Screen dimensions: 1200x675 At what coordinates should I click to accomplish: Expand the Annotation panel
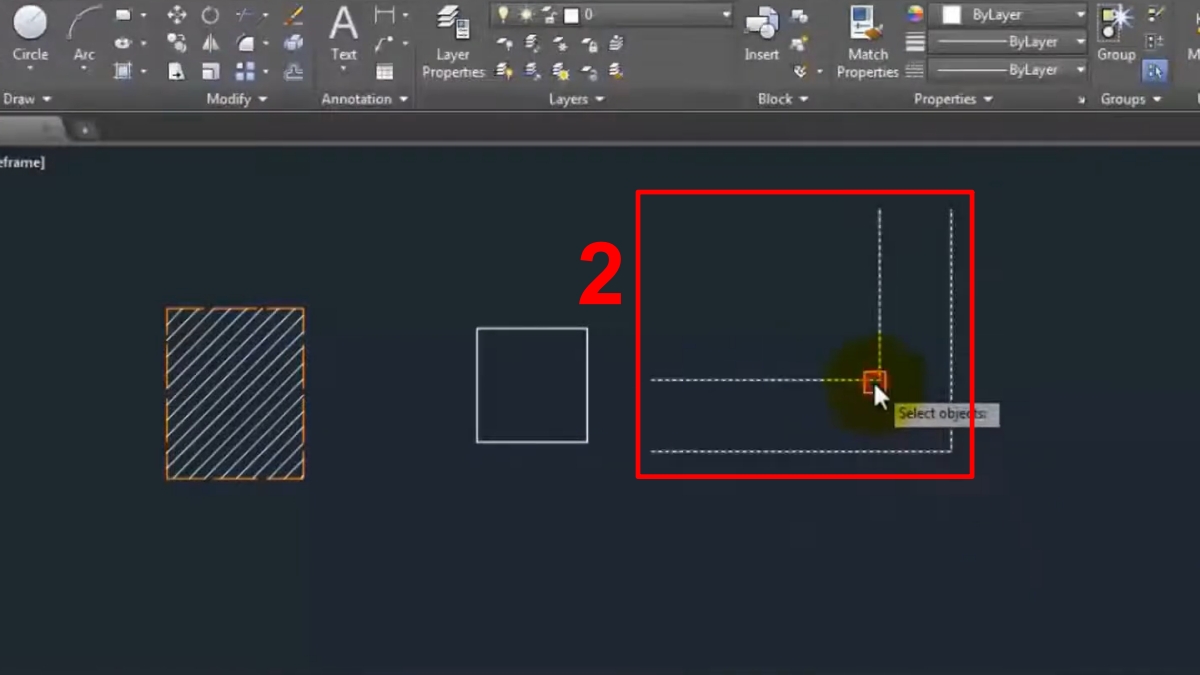tap(365, 99)
